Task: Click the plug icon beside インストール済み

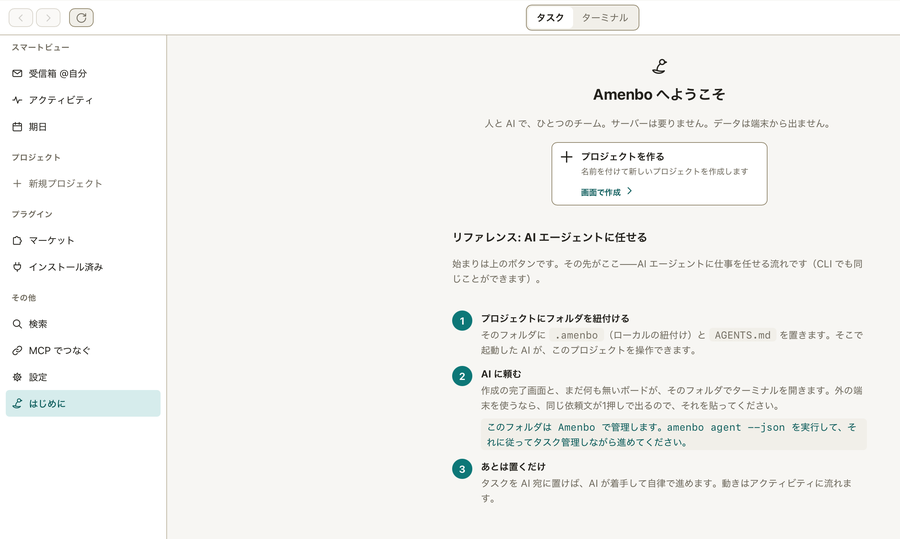Action: [x=17, y=267]
